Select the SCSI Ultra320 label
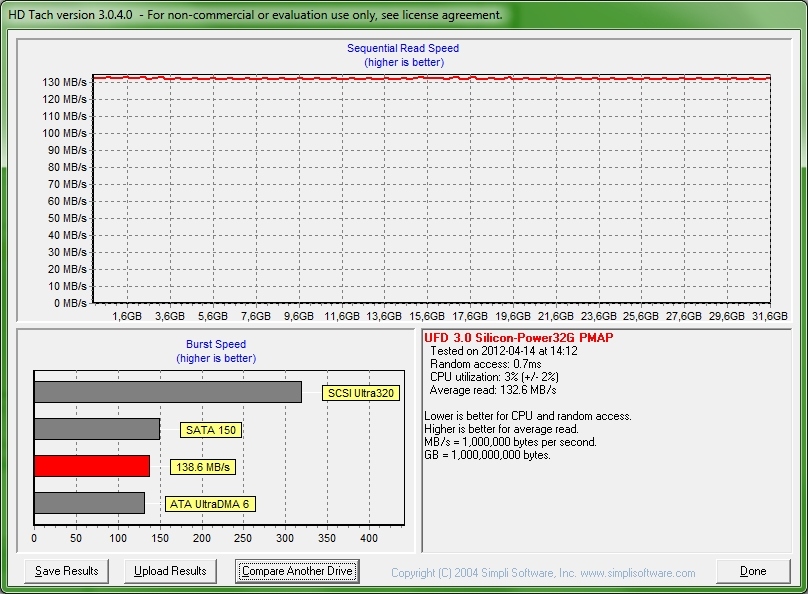808x594 pixels. (x=361, y=393)
